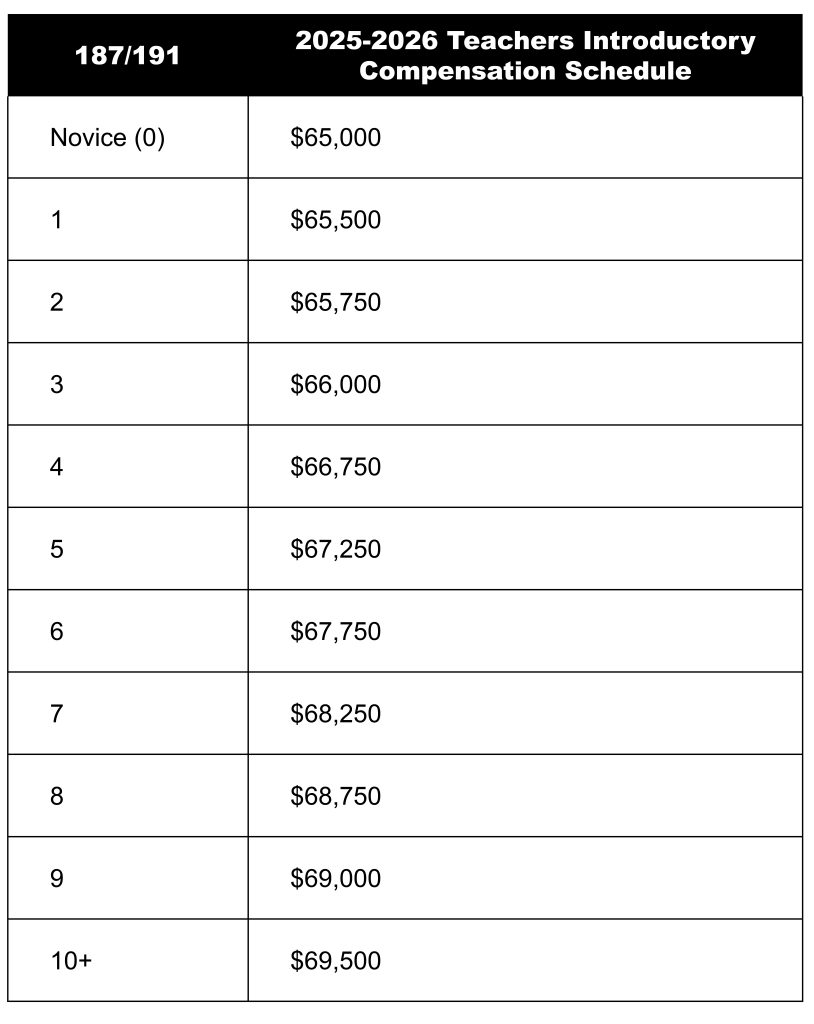Click the $69,000 salary value
This screenshot has width=814, height=1024.
click(336, 879)
